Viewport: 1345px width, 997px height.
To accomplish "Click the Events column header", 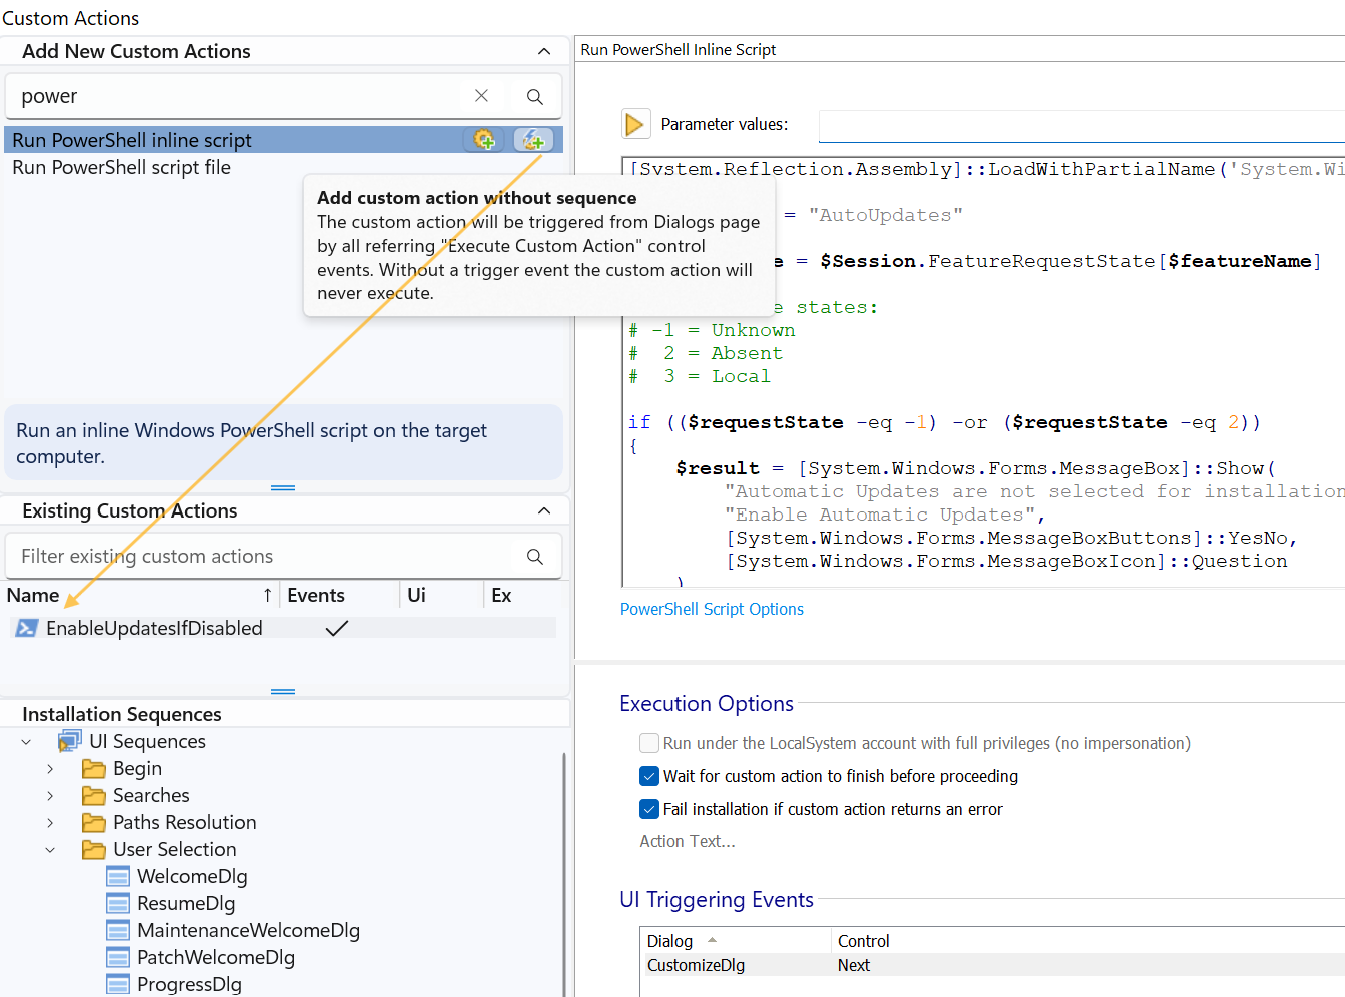I will pyautogui.click(x=339, y=595).
